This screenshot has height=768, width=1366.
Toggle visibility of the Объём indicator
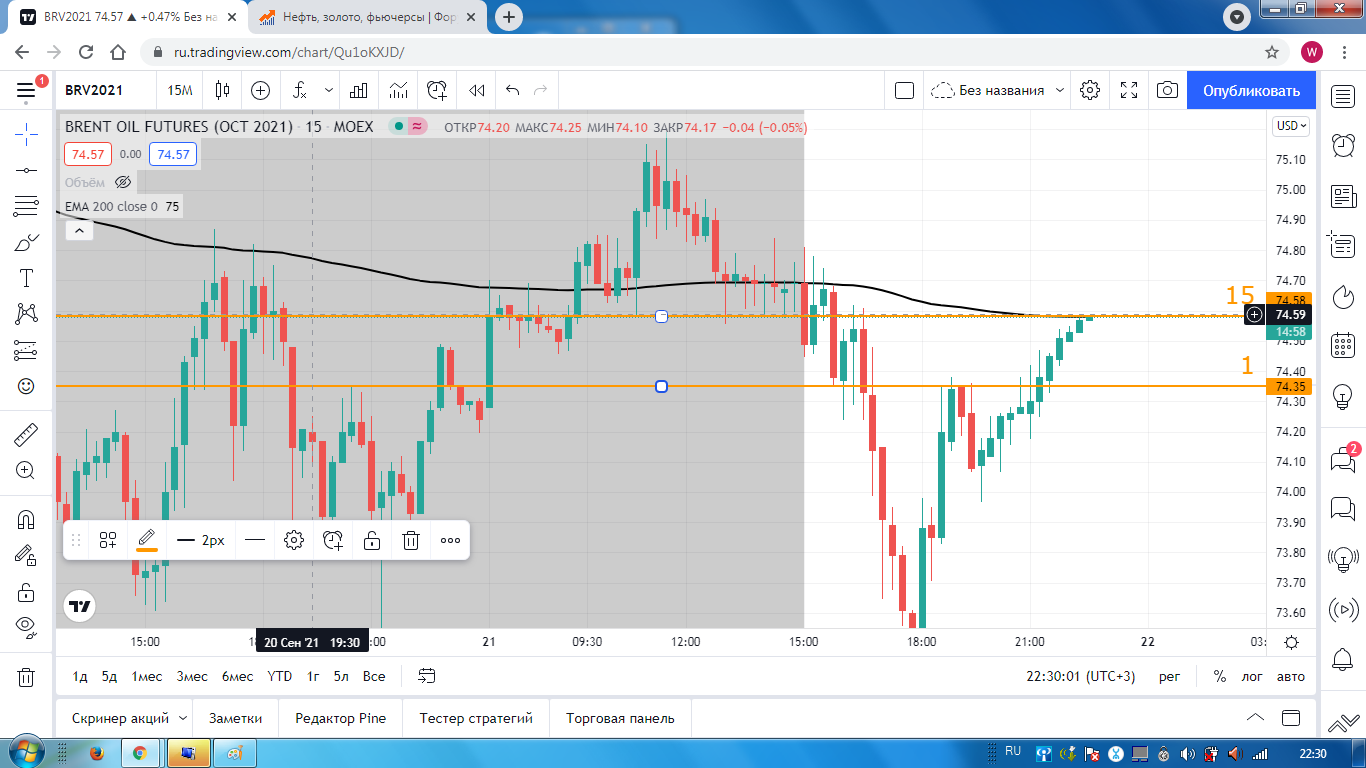pos(123,182)
